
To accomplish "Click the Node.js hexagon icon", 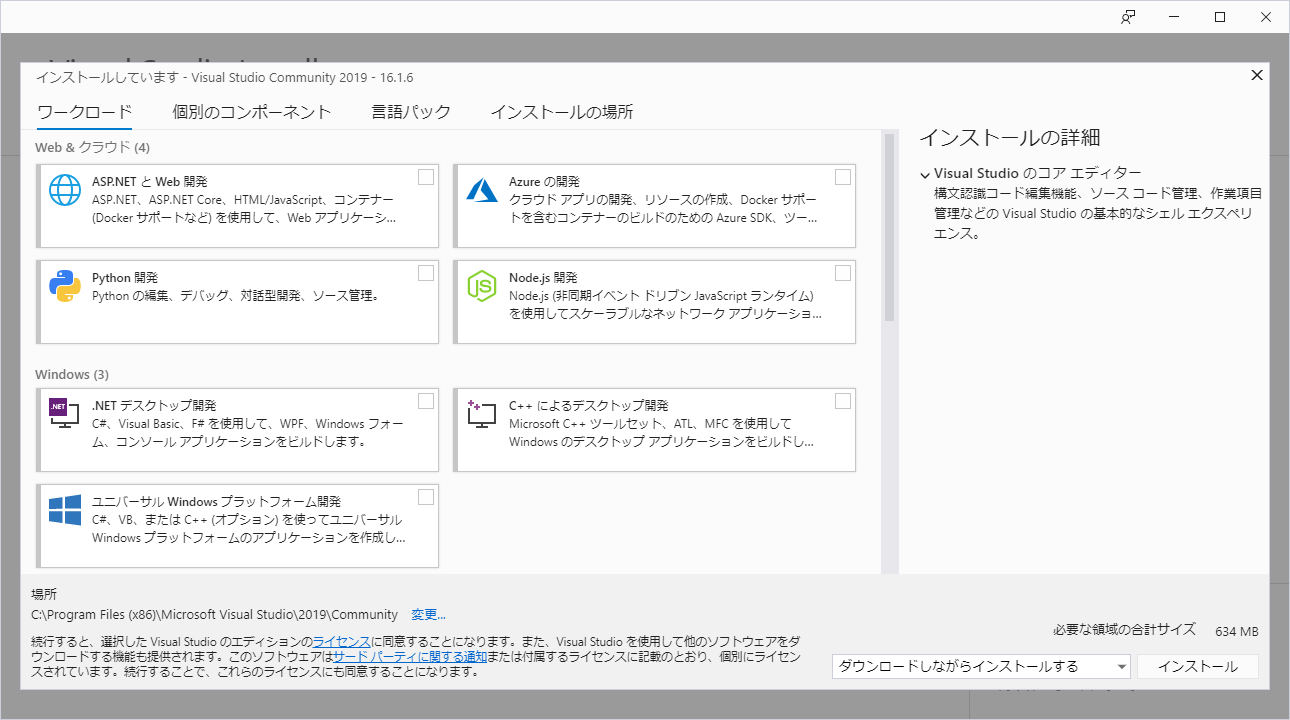I will click(x=482, y=285).
